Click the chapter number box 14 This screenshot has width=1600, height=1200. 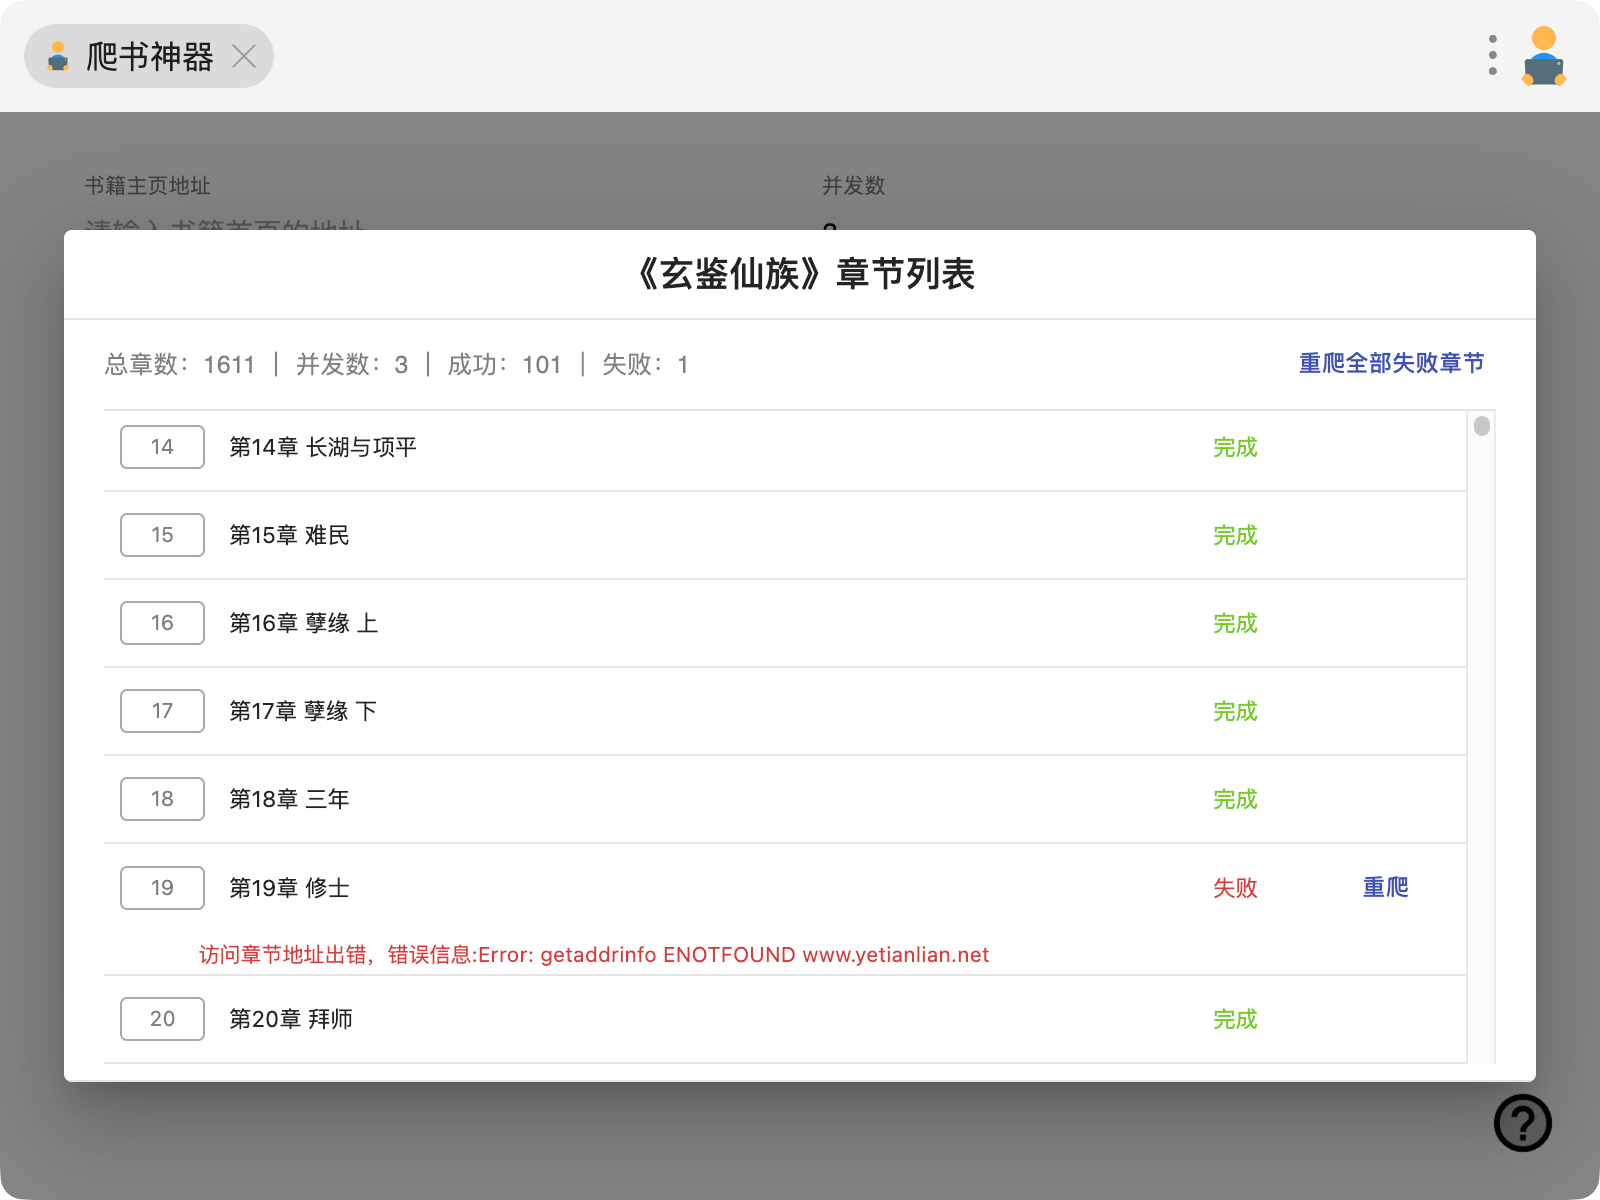[x=162, y=447]
